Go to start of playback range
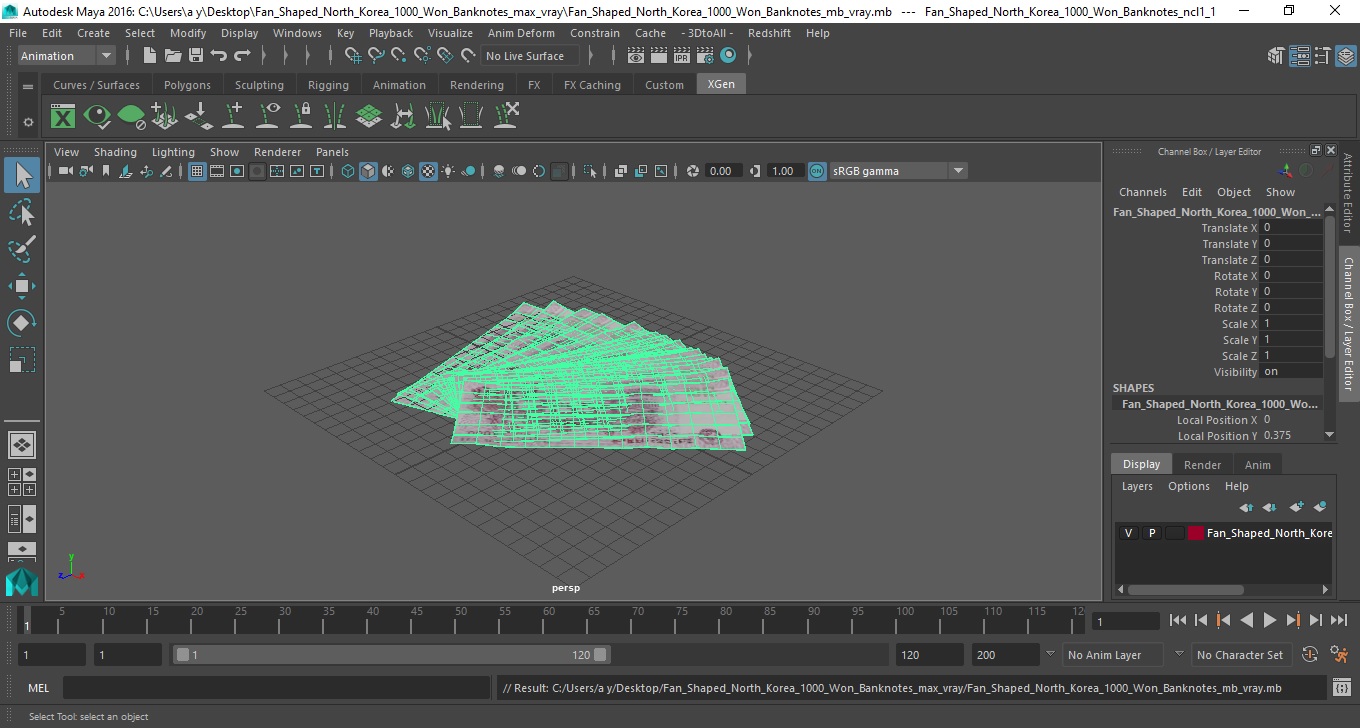1360x728 pixels. 1178,621
